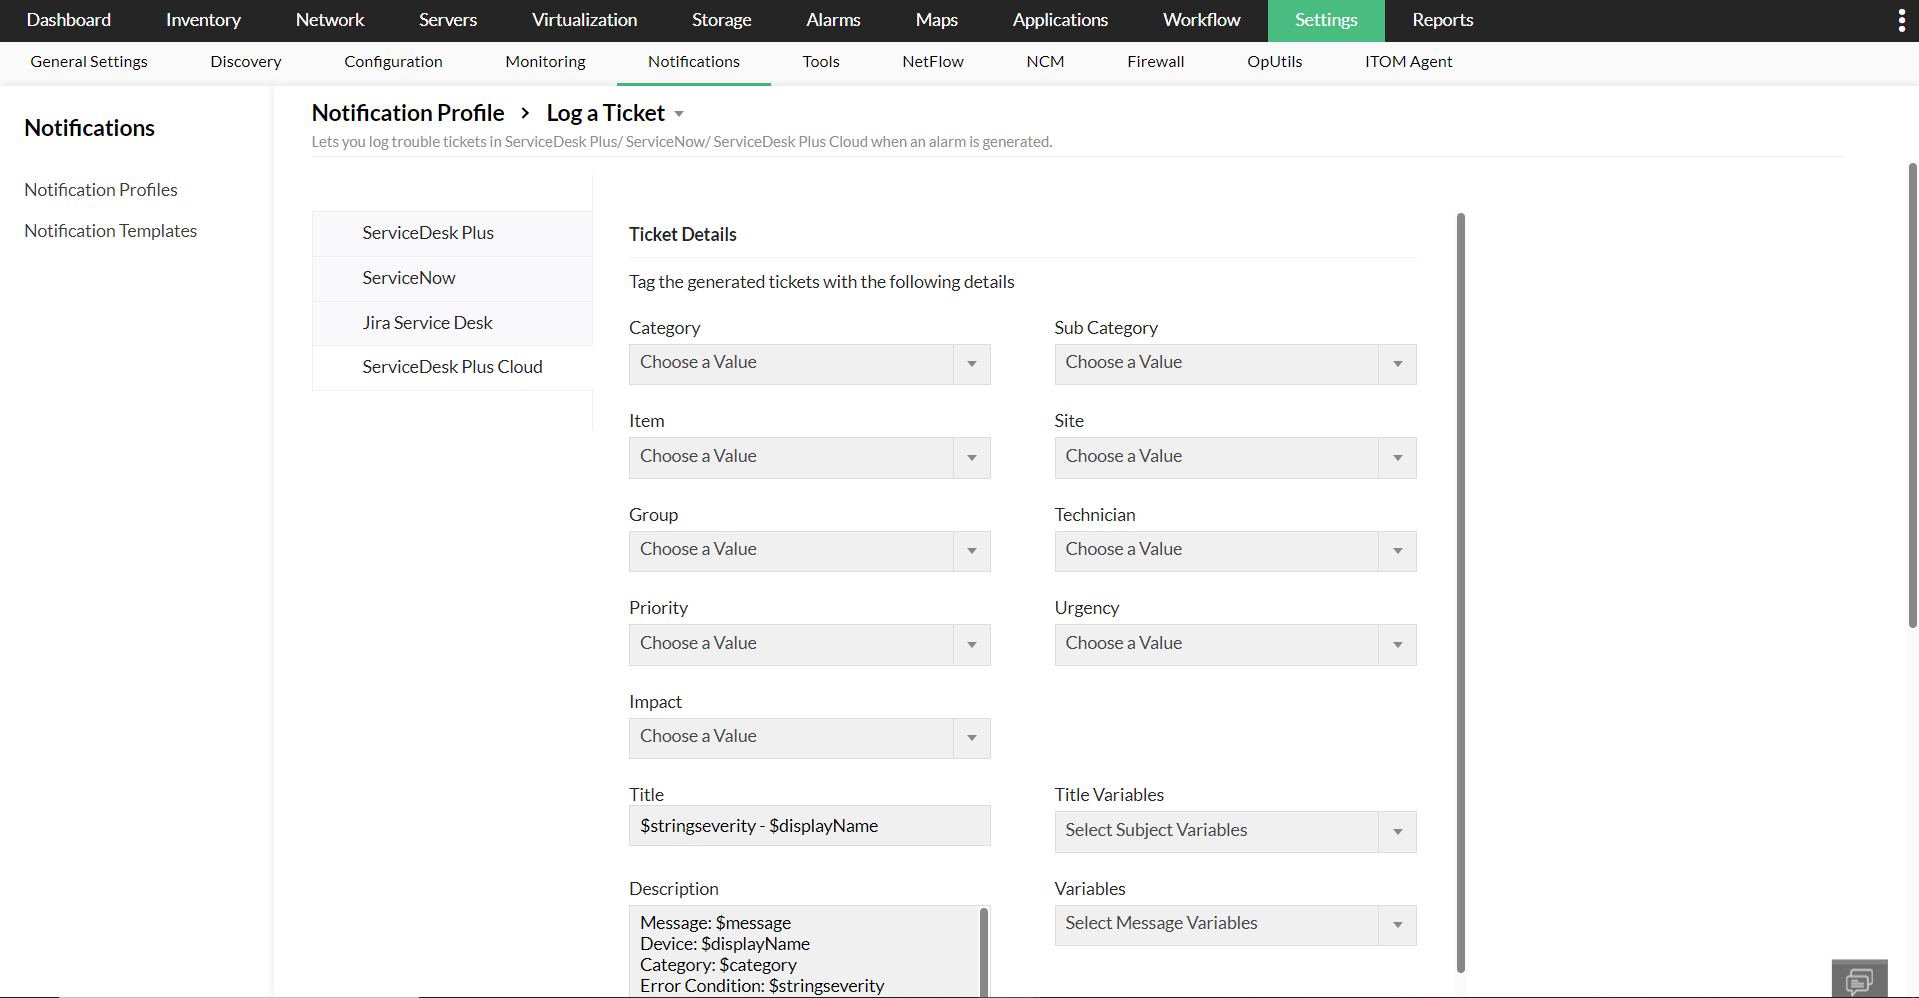Screen dimensions: 1919x998
Task: Expand the Urgency dropdown
Action: coord(1234,645)
